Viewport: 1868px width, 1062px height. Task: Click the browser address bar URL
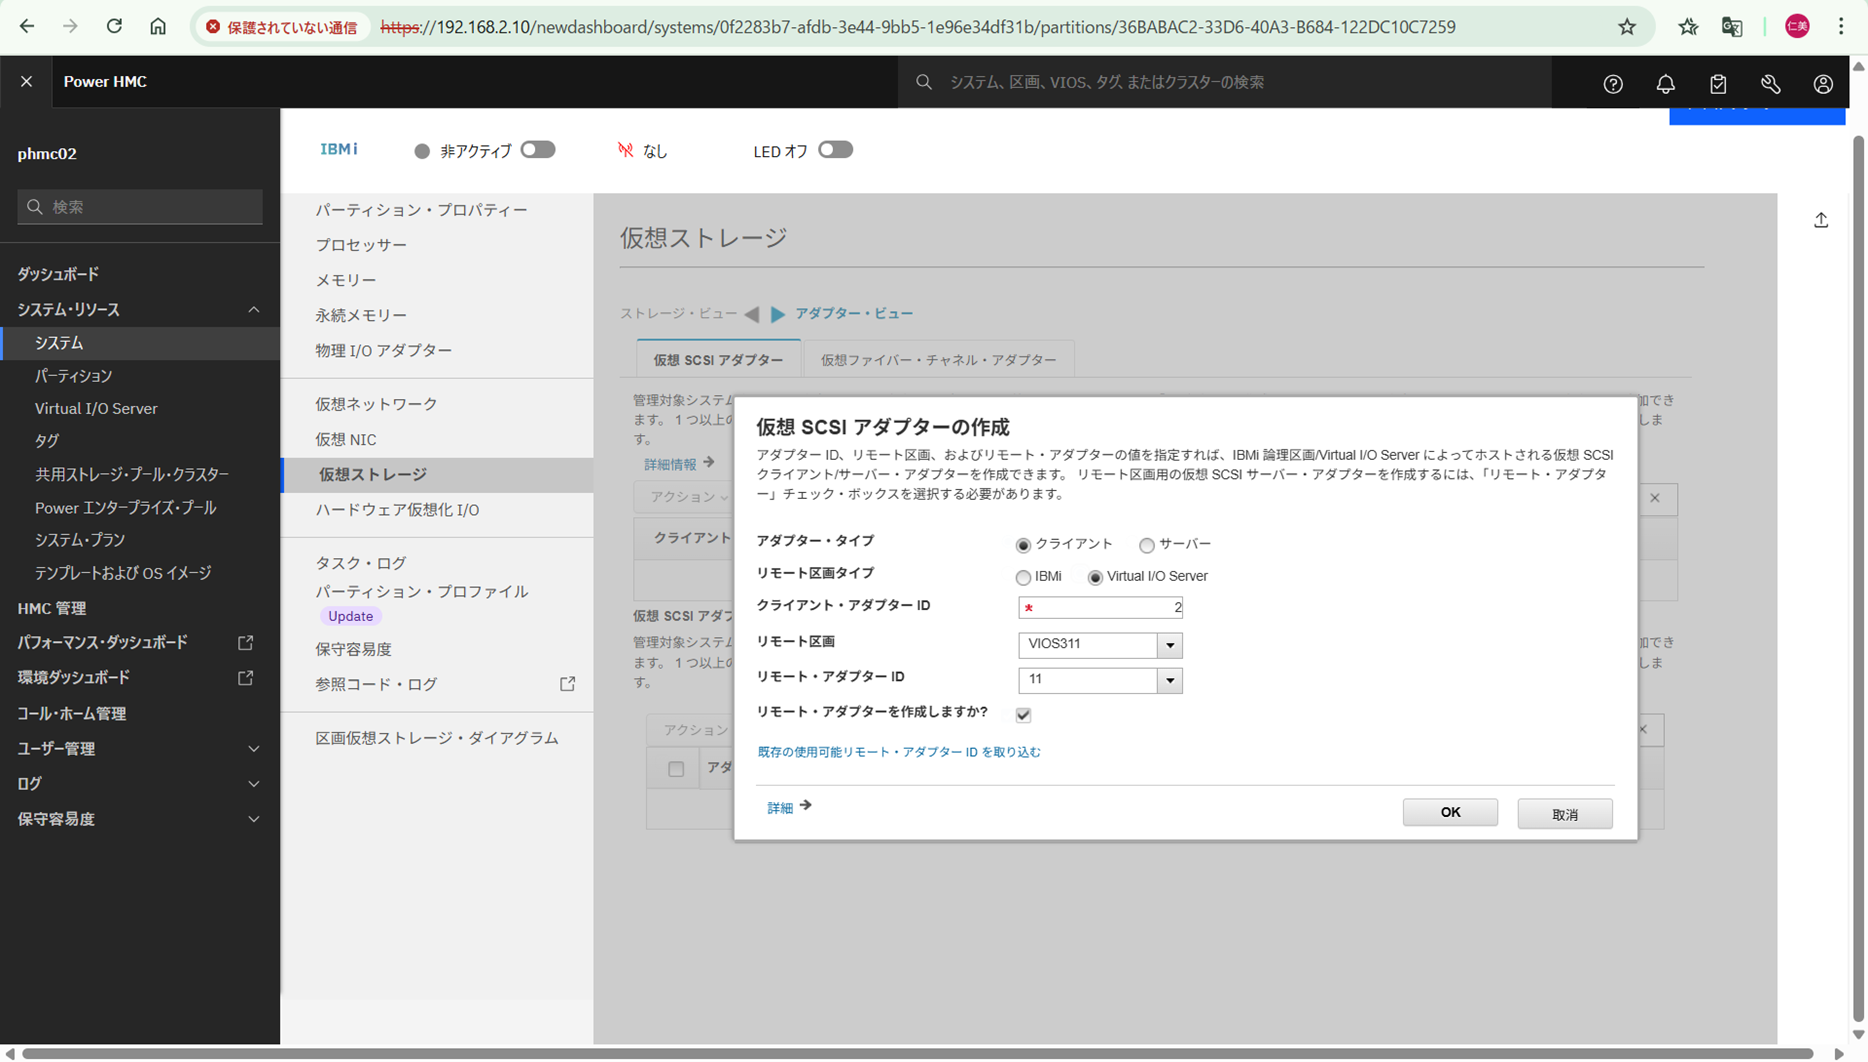click(x=917, y=27)
